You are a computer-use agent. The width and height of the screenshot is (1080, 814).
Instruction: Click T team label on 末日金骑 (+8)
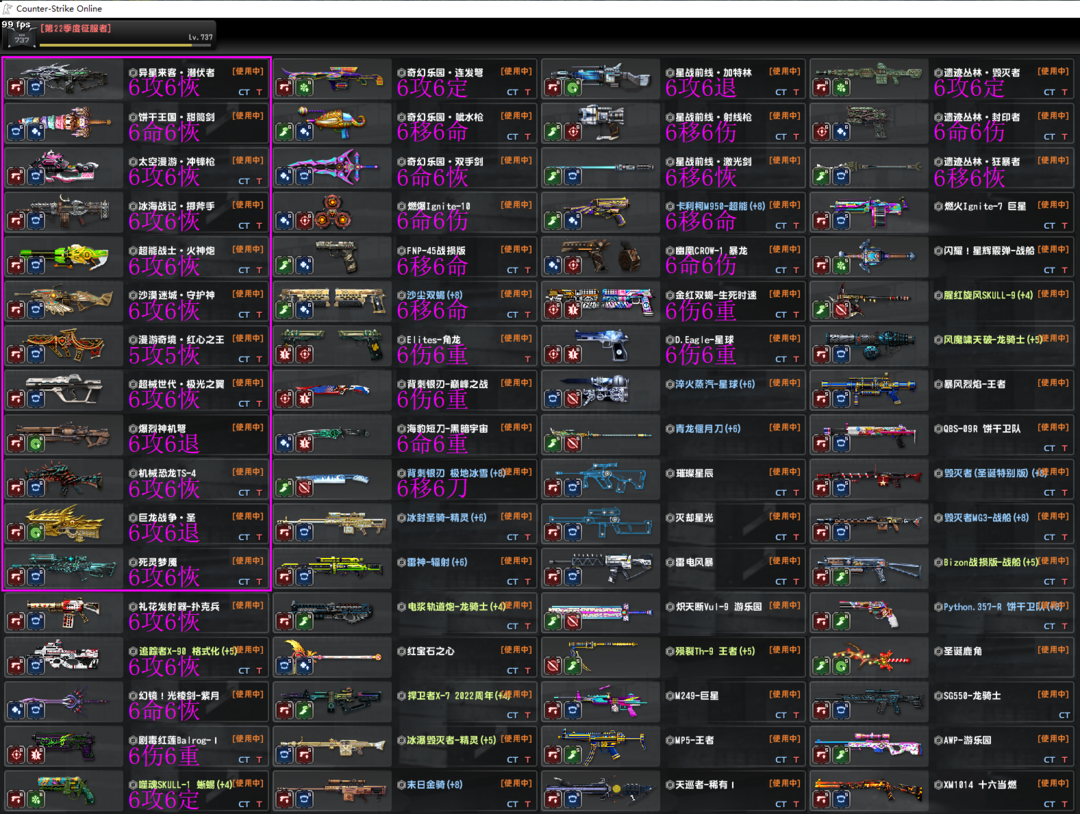pos(528,804)
